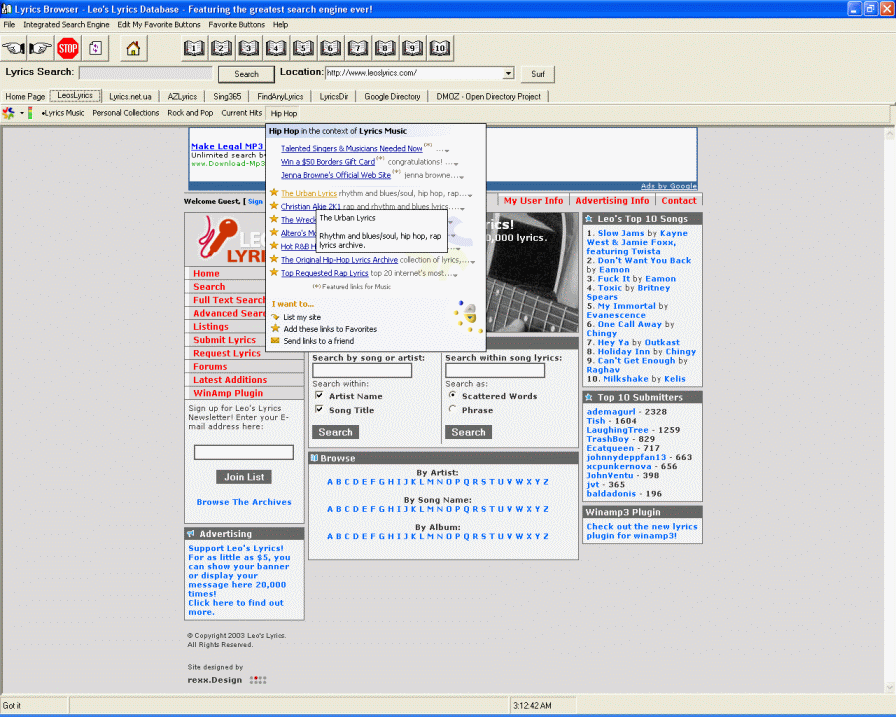The image size is (896, 717).
Task: Open Edit My Favorite Buttons menu
Action: click(159, 25)
